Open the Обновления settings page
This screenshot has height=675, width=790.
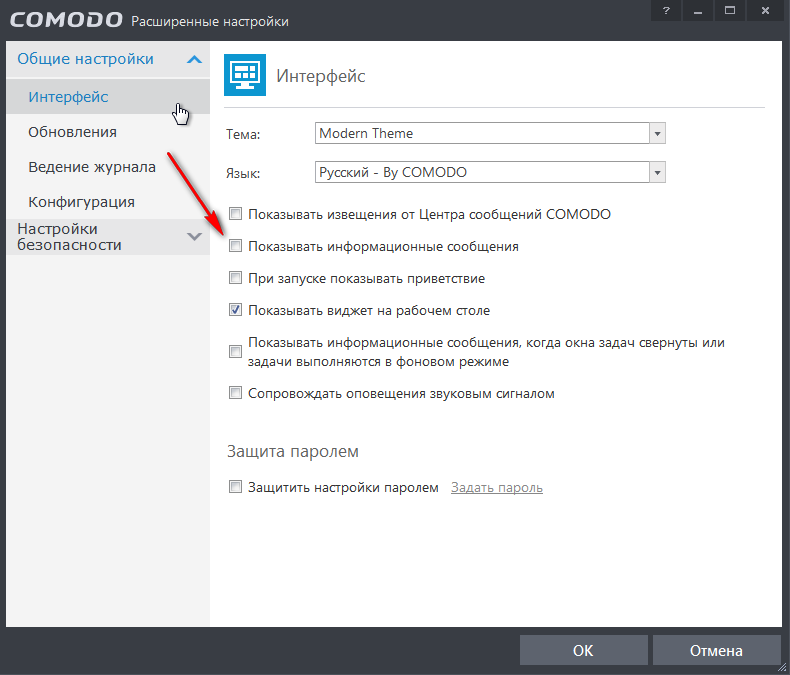73,132
